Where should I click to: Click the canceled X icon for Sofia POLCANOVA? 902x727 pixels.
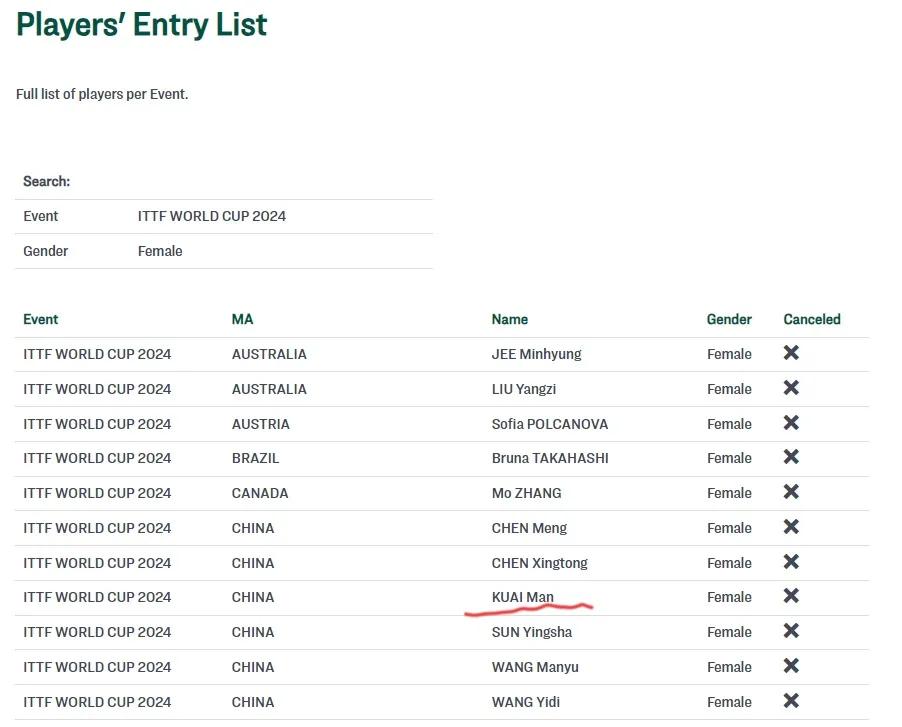pyautogui.click(x=791, y=423)
